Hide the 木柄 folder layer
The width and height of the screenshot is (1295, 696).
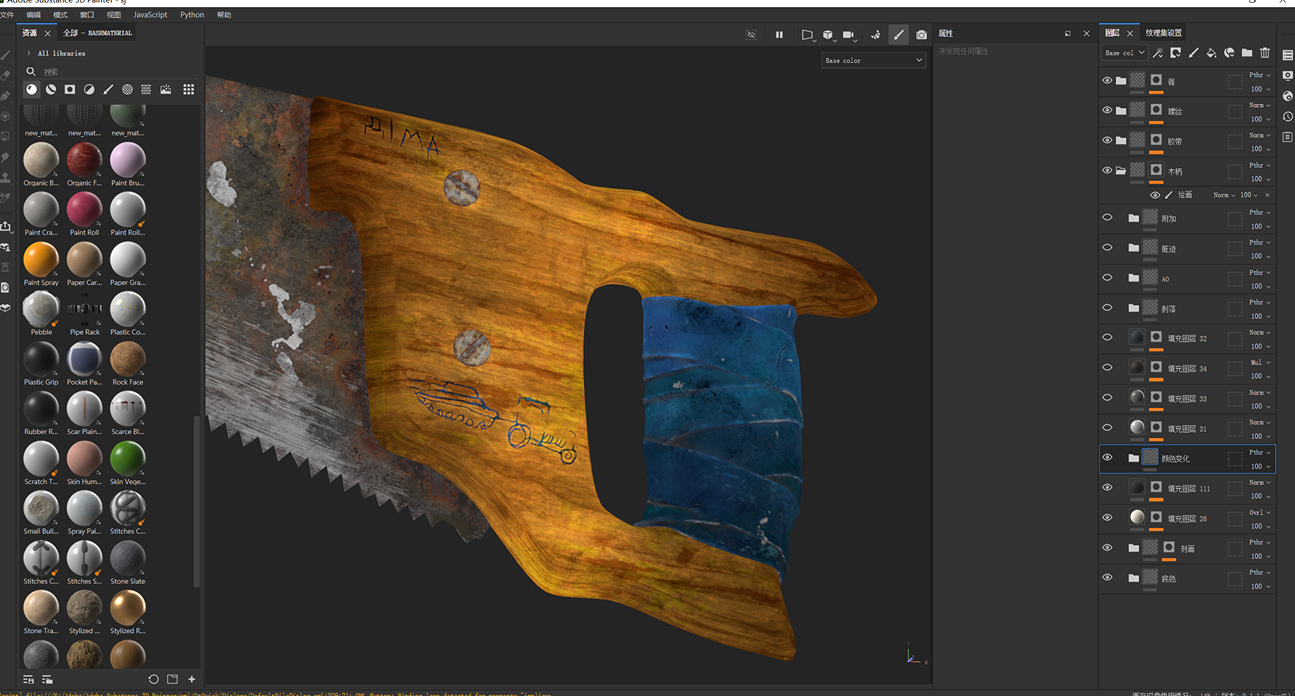click(x=1107, y=171)
